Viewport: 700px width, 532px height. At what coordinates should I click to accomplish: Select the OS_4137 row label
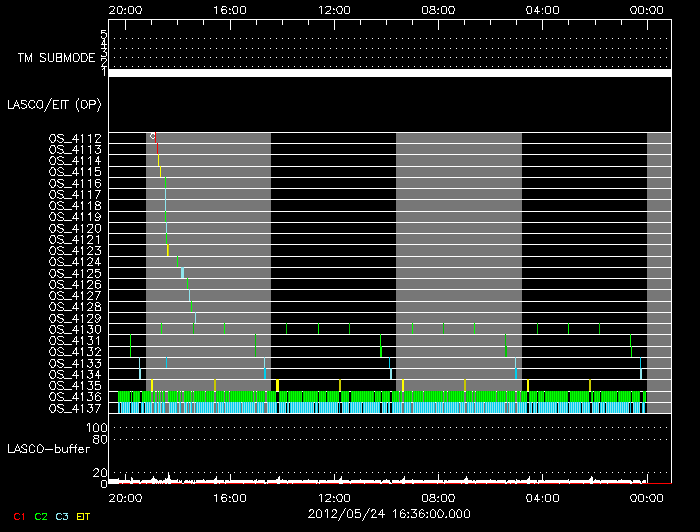(x=75, y=408)
